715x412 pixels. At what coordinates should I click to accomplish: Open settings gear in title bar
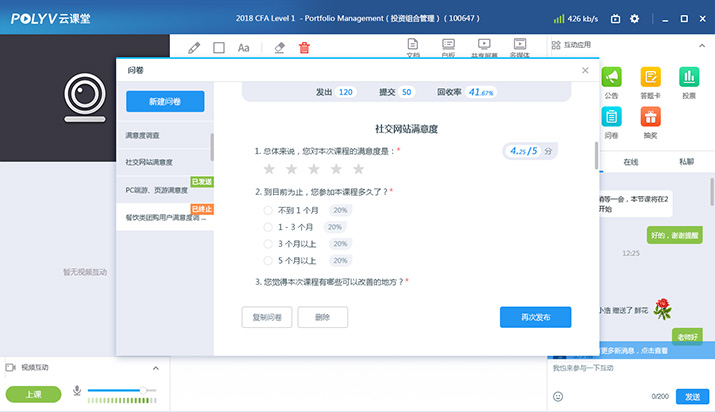[x=633, y=18]
